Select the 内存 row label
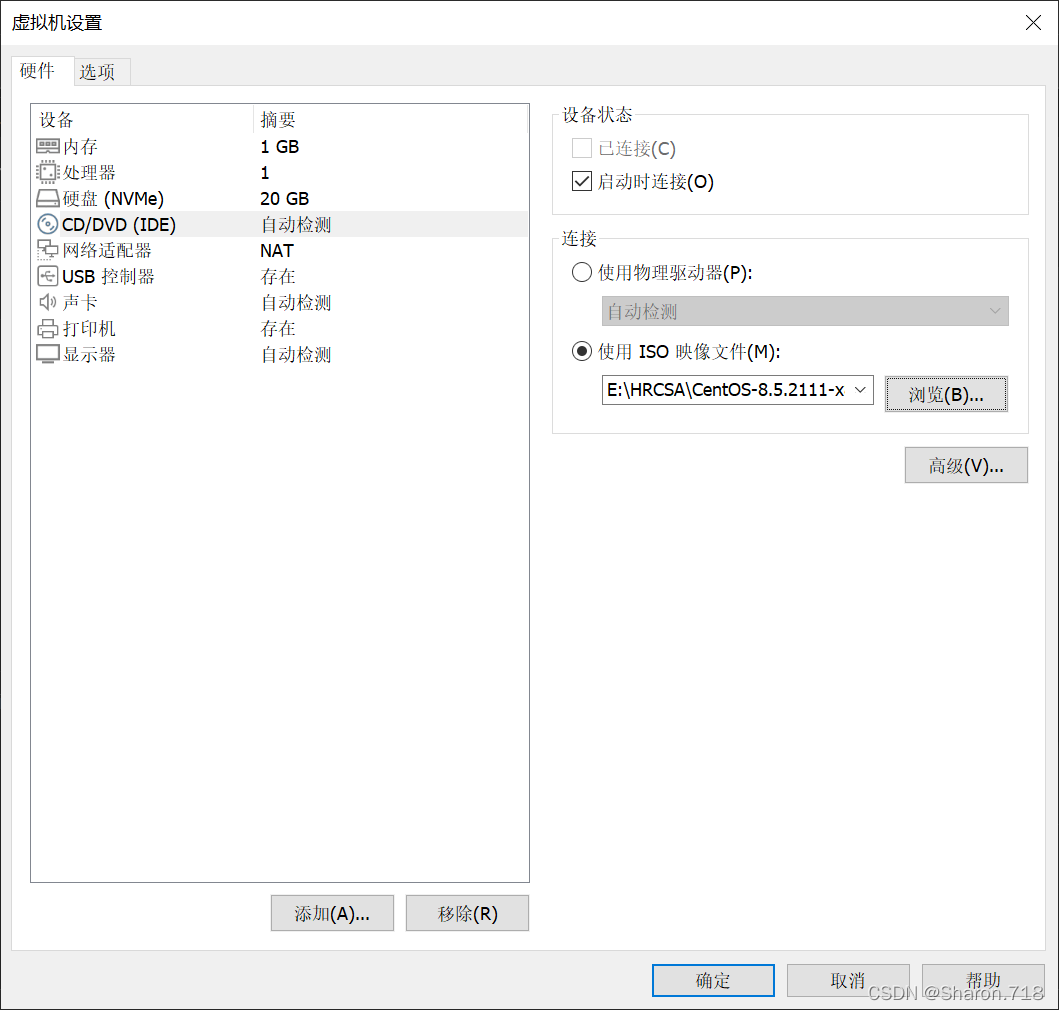The width and height of the screenshot is (1059, 1010). click(80, 147)
